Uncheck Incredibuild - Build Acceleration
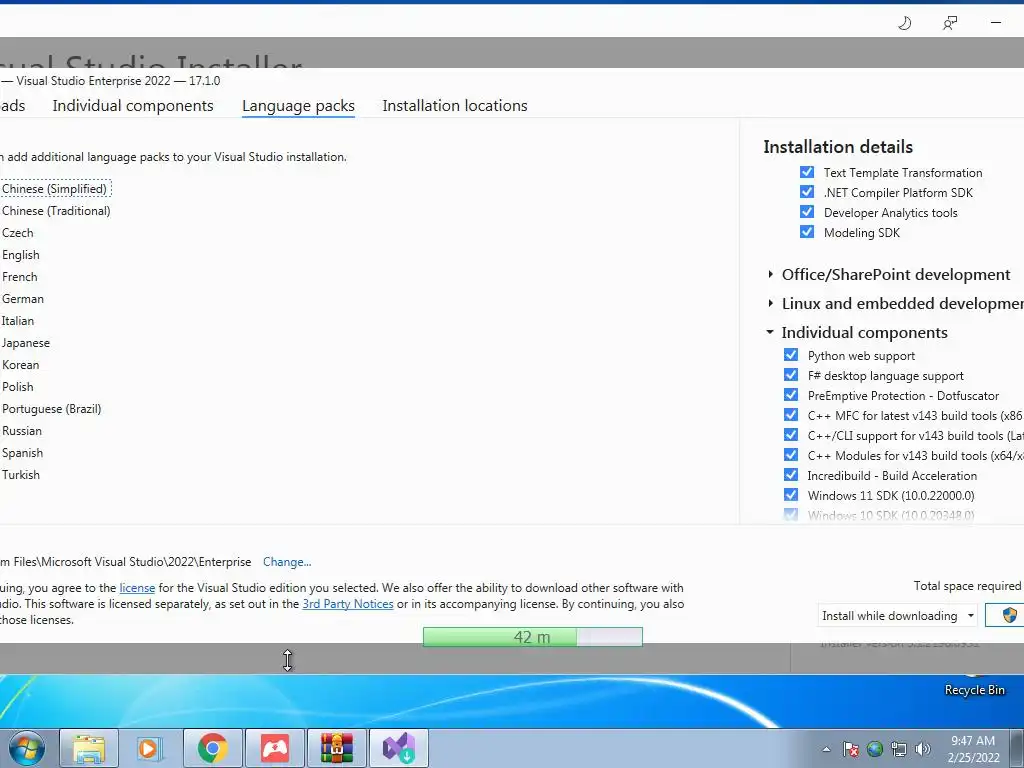1024x768 pixels. point(791,475)
